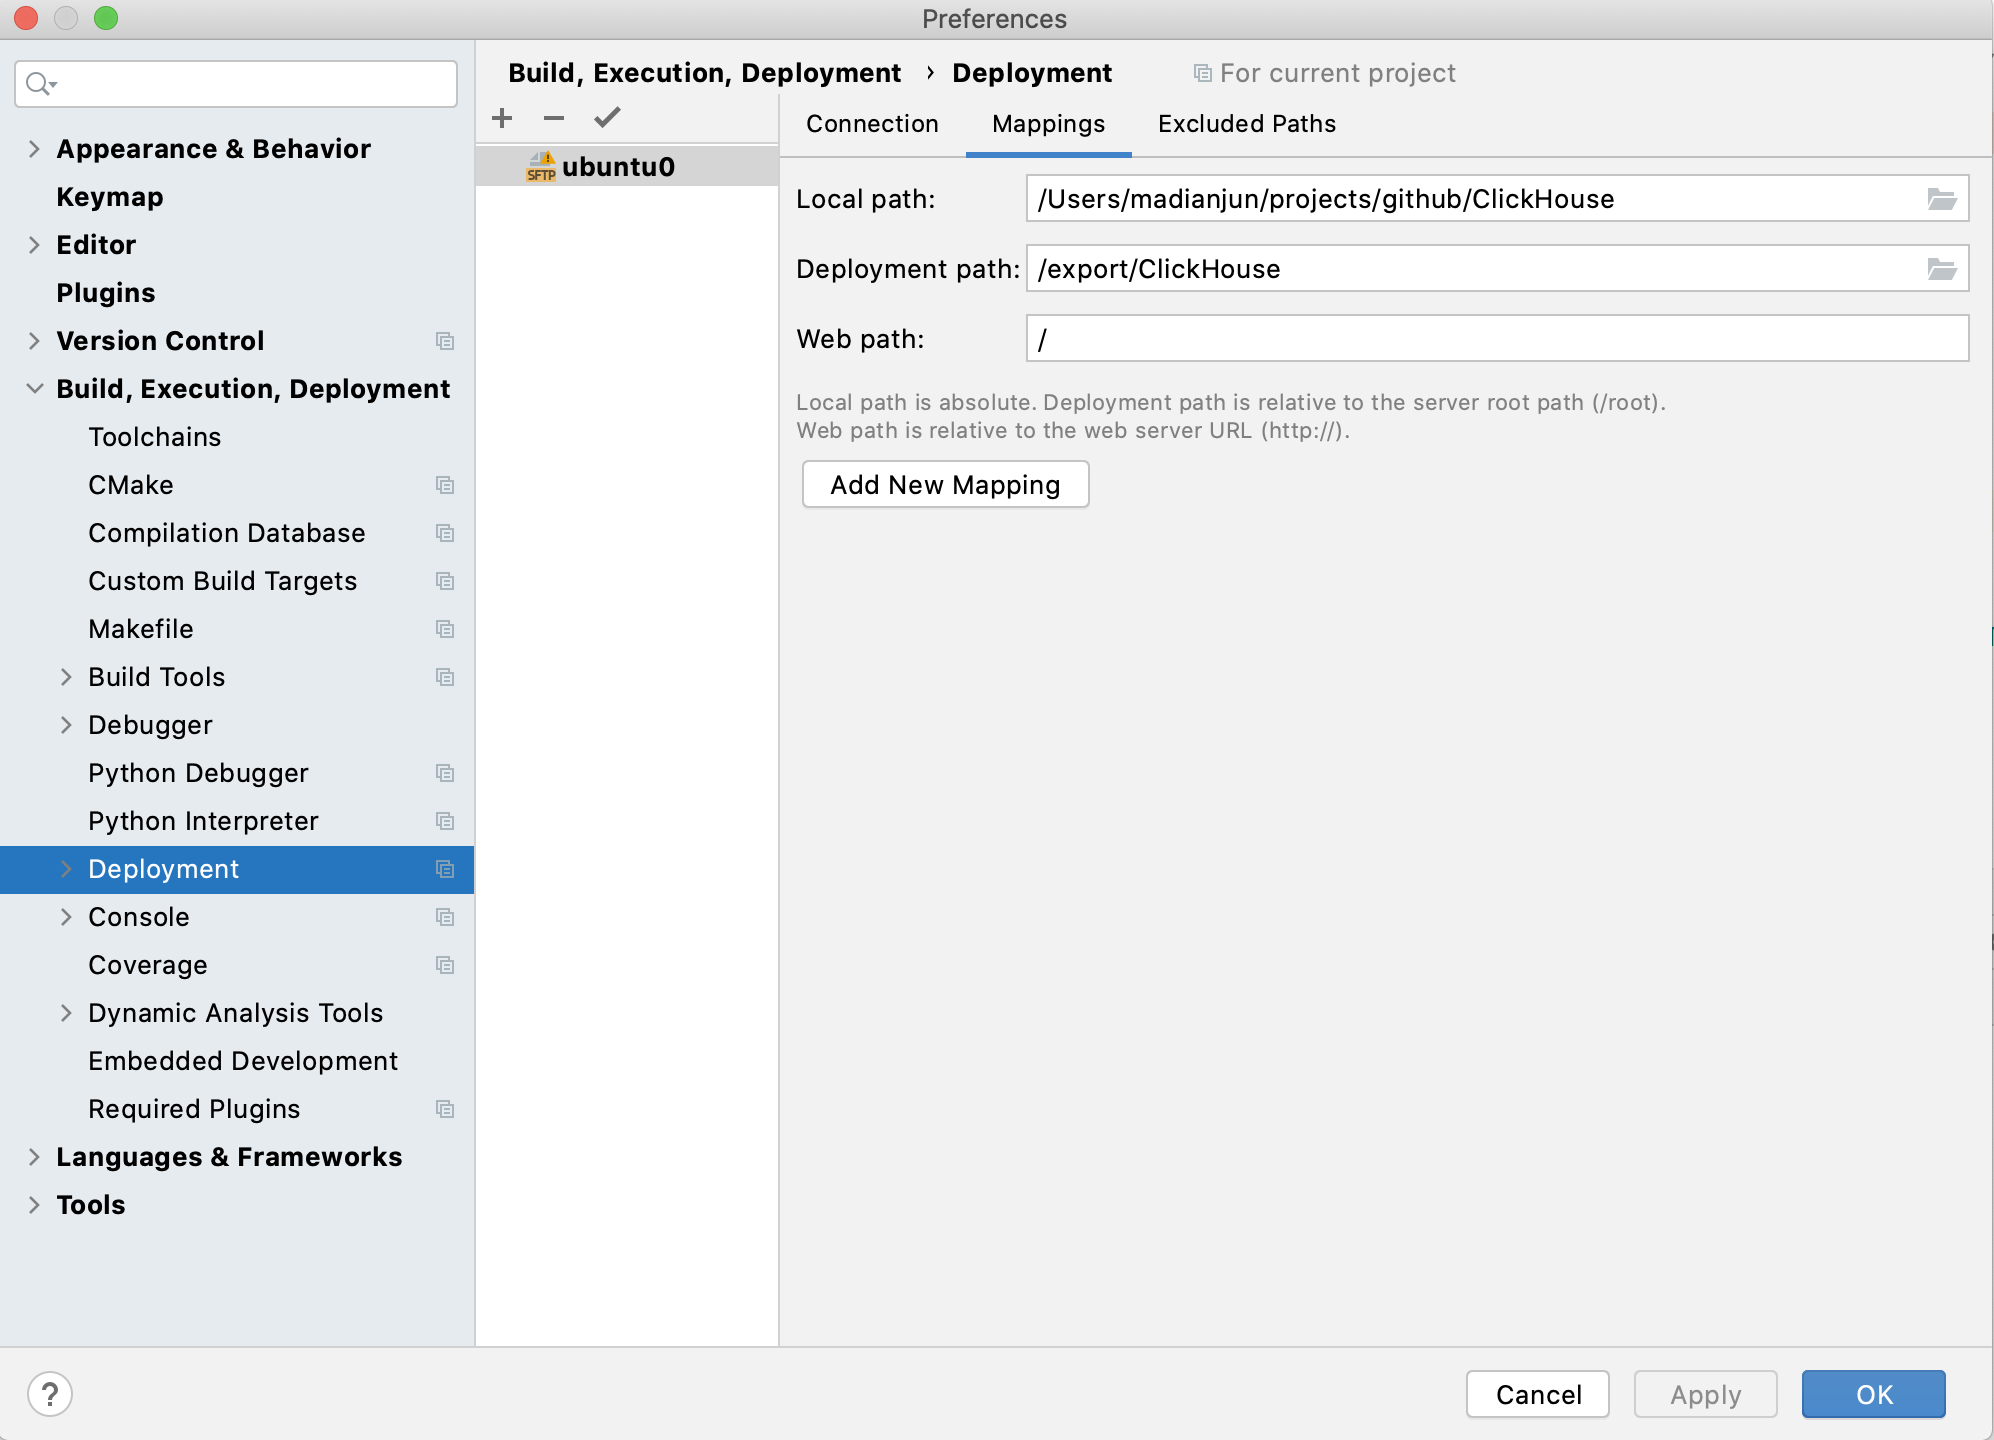1994x1440 pixels.
Task: Mark ubuntu0 as default using the checkmark icon
Action: (x=605, y=117)
